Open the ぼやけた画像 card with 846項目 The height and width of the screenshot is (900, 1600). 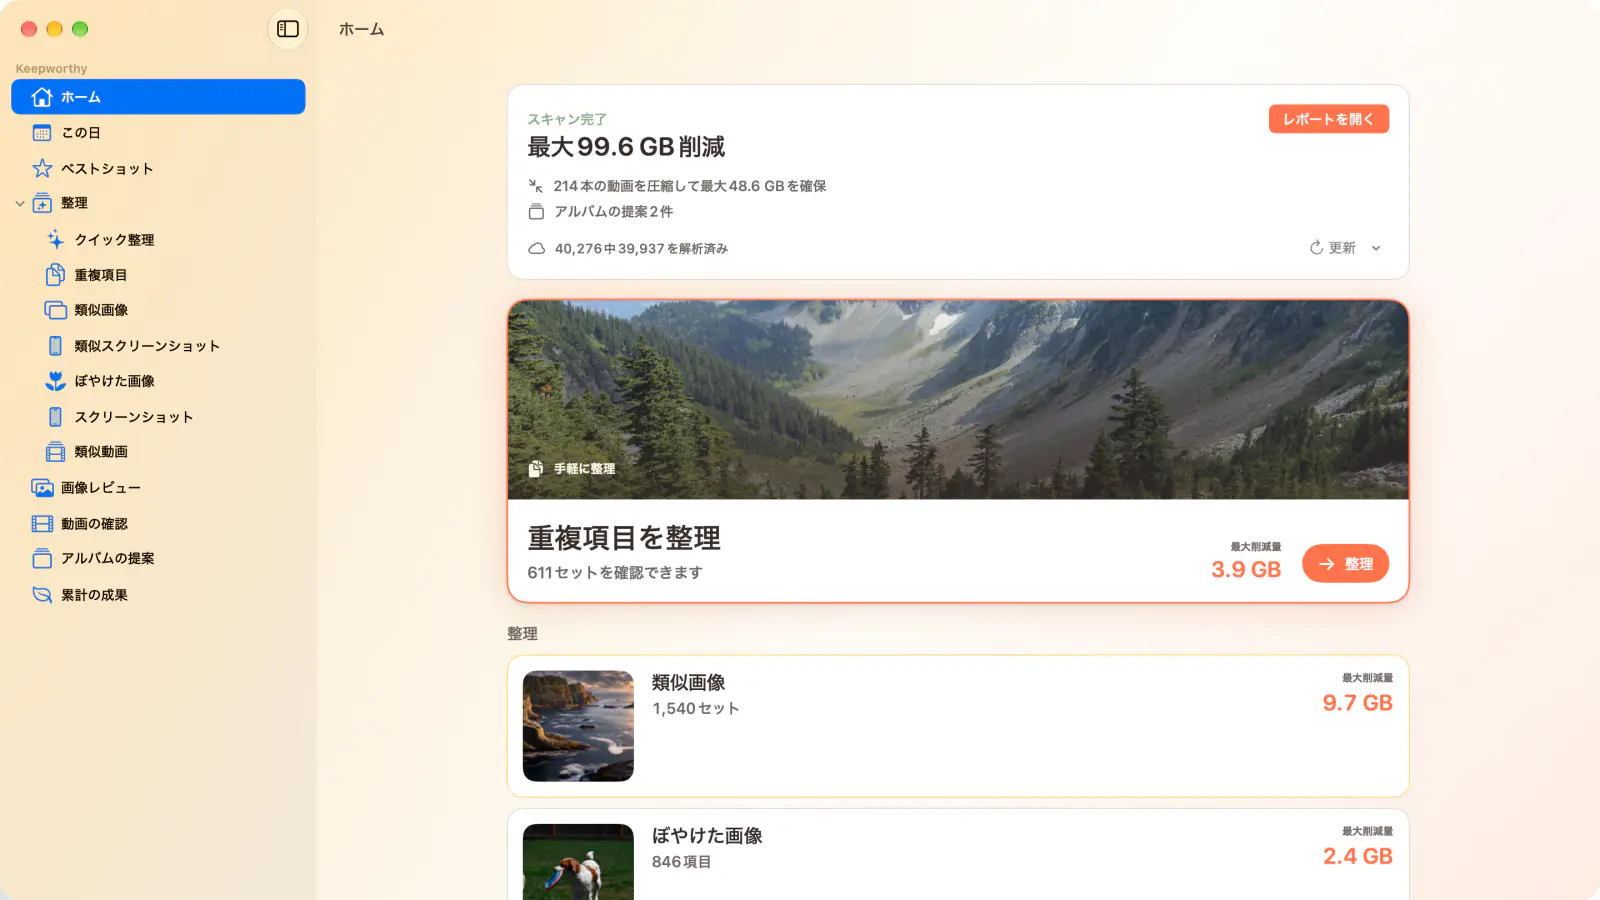958,855
